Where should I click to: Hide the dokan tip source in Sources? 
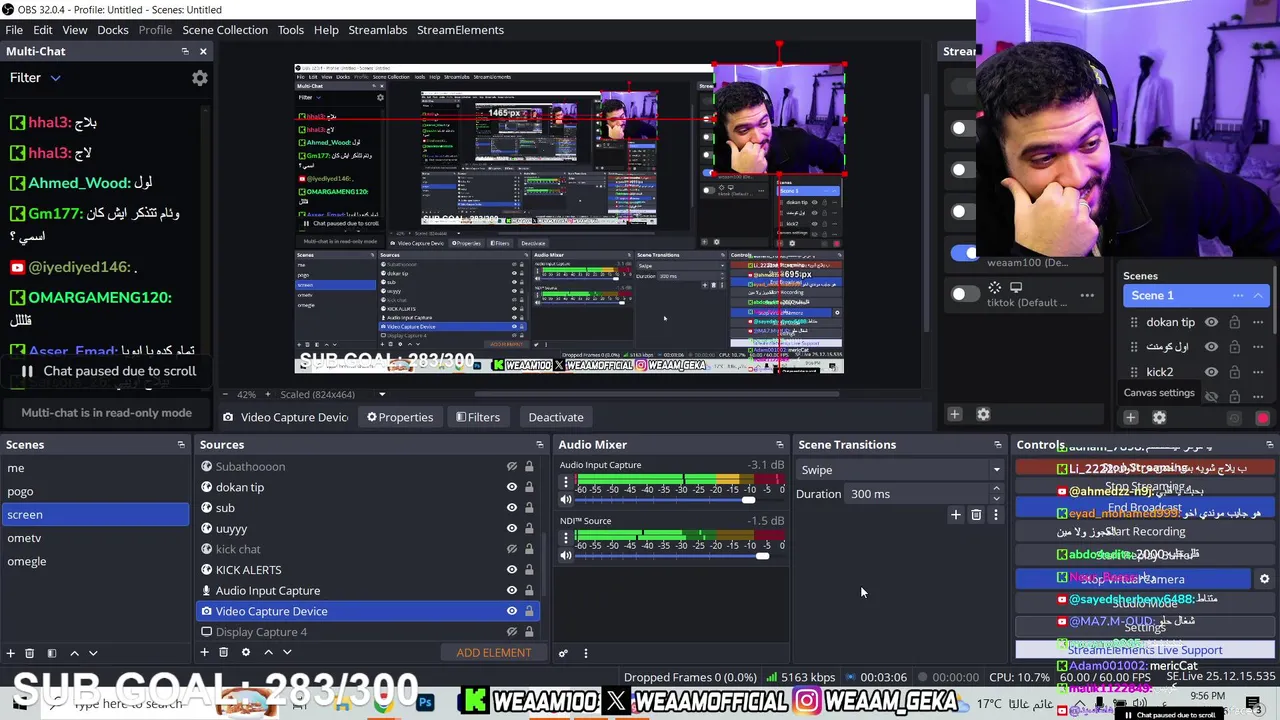tap(512, 487)
